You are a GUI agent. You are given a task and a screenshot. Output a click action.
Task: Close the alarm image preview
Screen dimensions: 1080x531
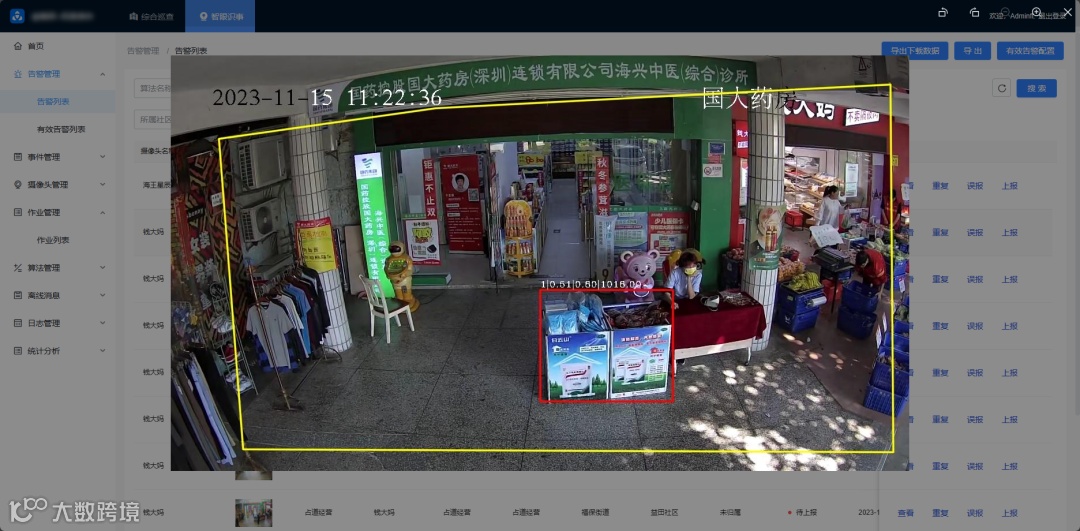coord(1068,12)
